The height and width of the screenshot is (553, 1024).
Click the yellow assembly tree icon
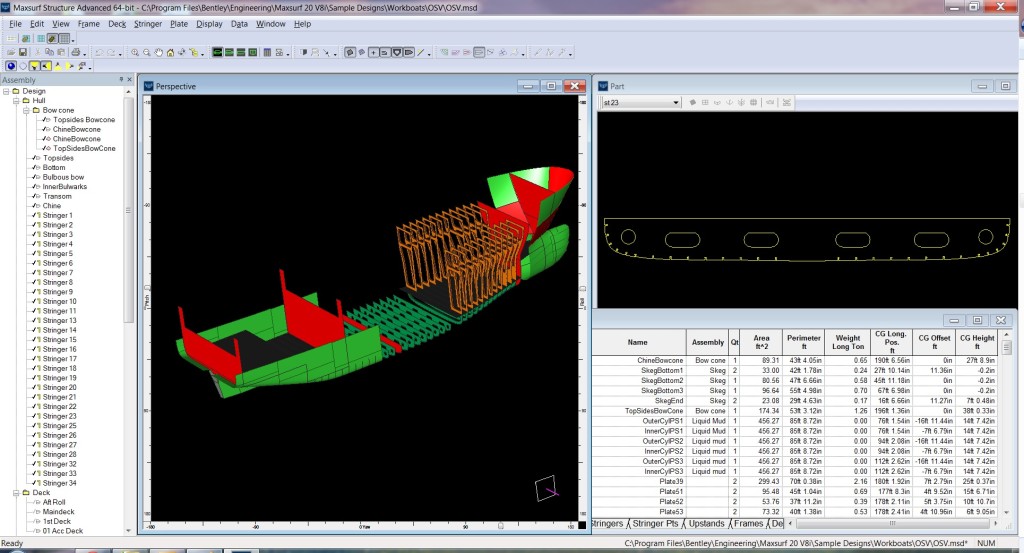194,52
